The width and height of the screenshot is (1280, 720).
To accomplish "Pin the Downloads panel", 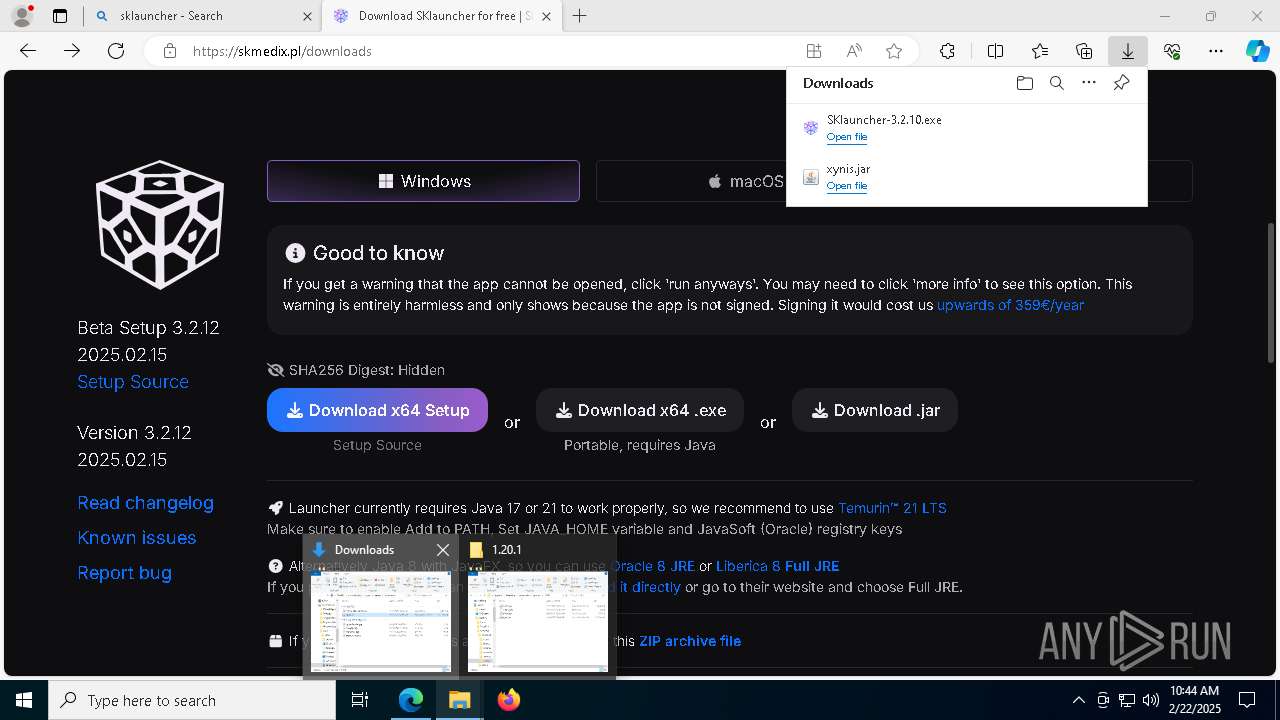I will [1121, 83].
